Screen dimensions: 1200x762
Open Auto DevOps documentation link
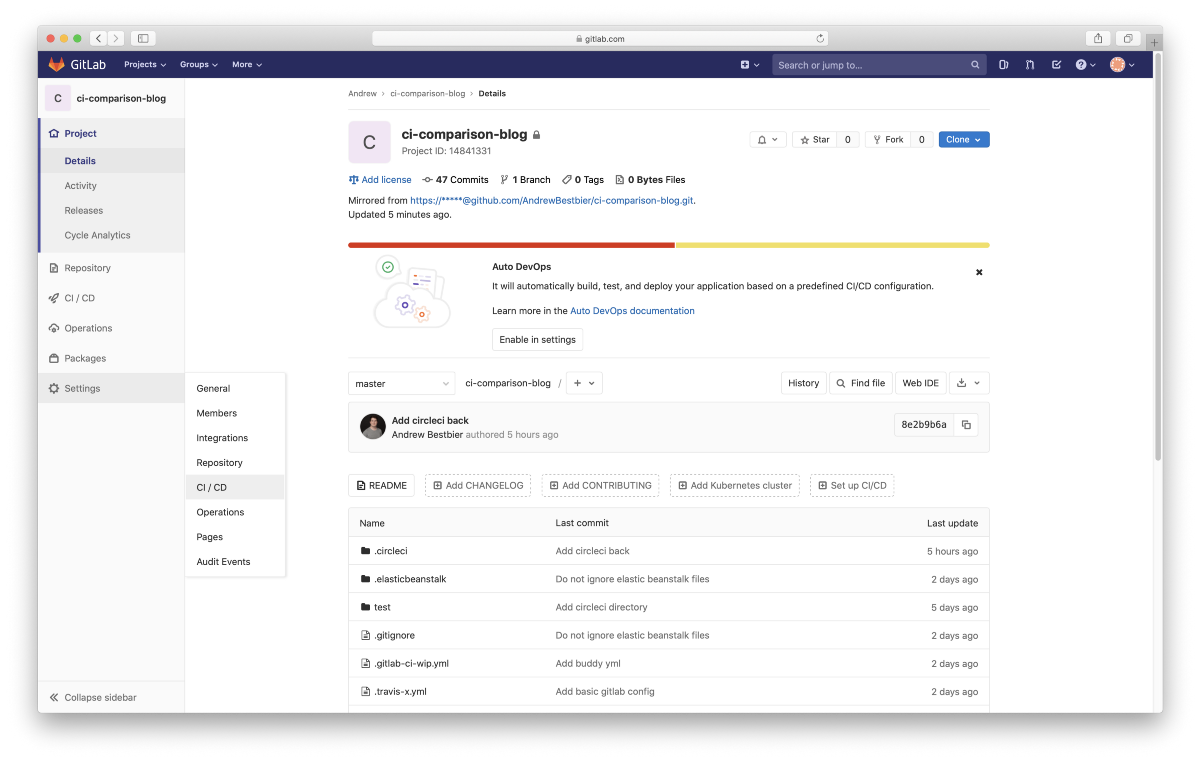[632, 311]
